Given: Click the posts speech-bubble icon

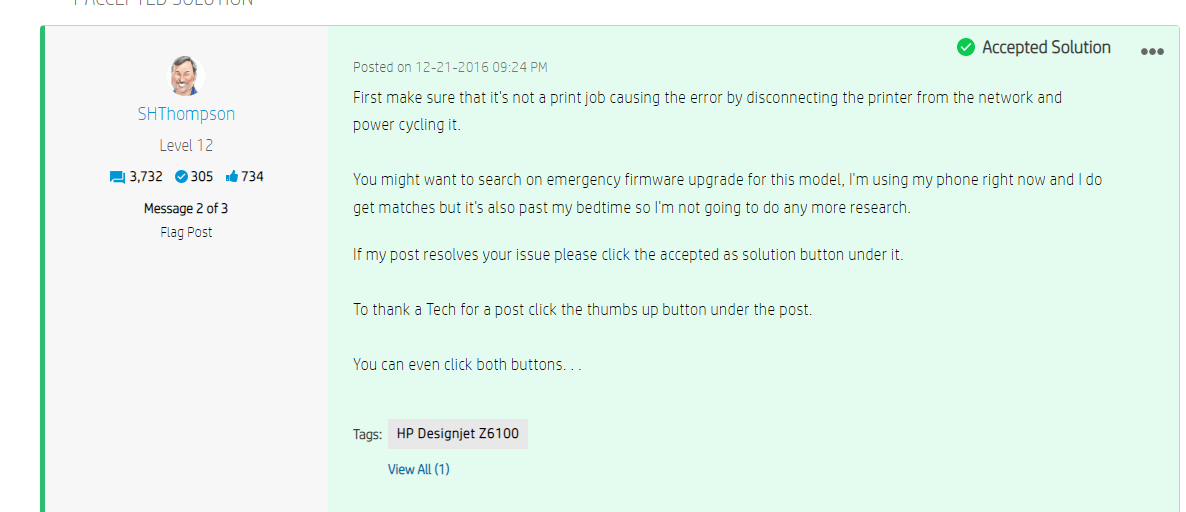Looking at the screenshot, I should tap(117, 177).
